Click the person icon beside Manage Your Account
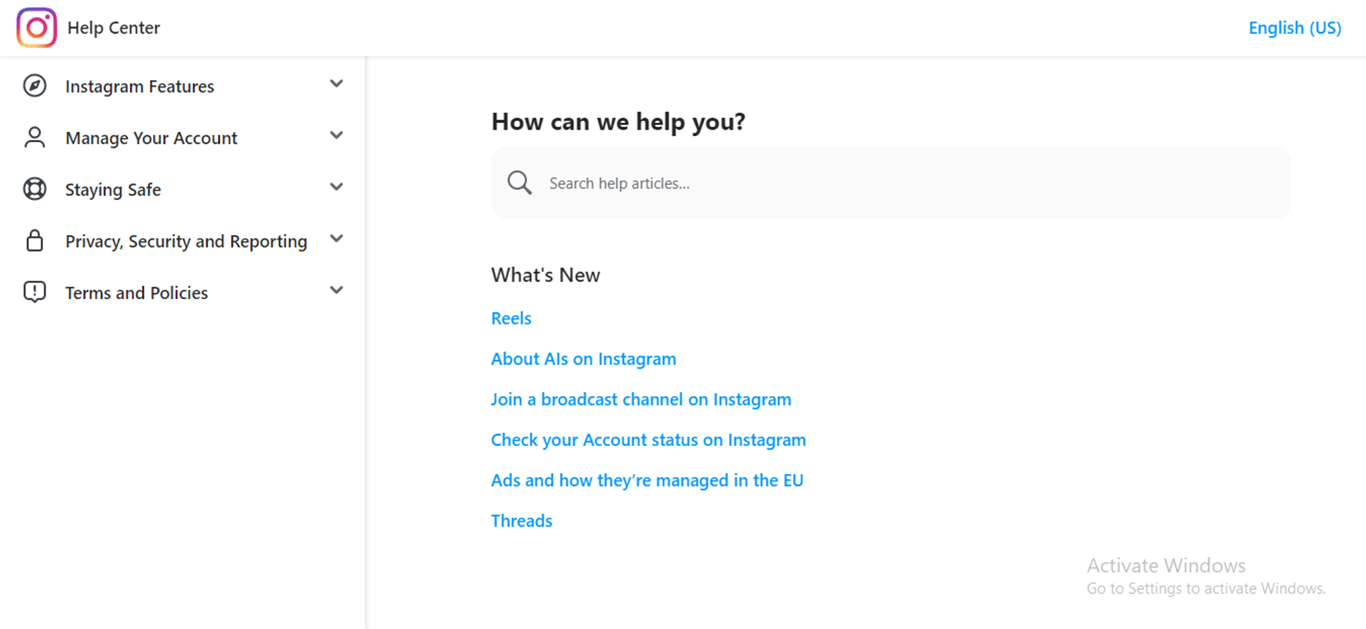1366x629 pixels. click(35, 138)
